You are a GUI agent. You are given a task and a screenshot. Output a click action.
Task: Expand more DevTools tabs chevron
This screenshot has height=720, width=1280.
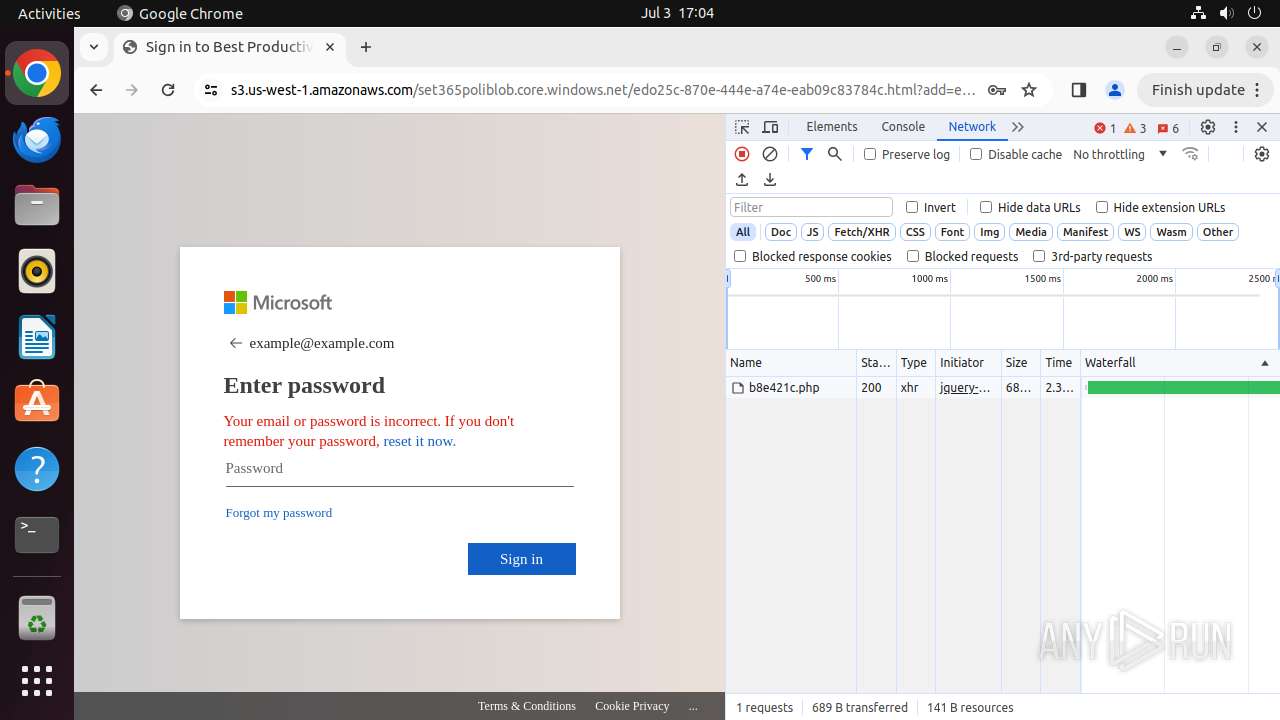pos(1018,127)
